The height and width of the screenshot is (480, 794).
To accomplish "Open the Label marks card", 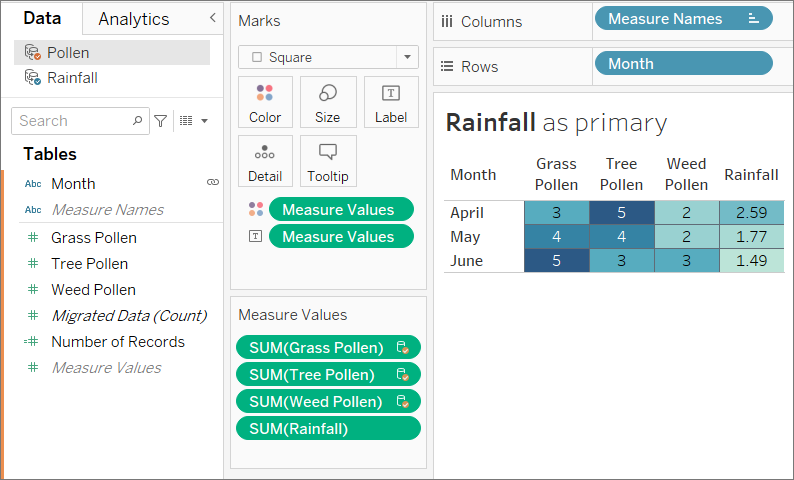I will 391,102.
